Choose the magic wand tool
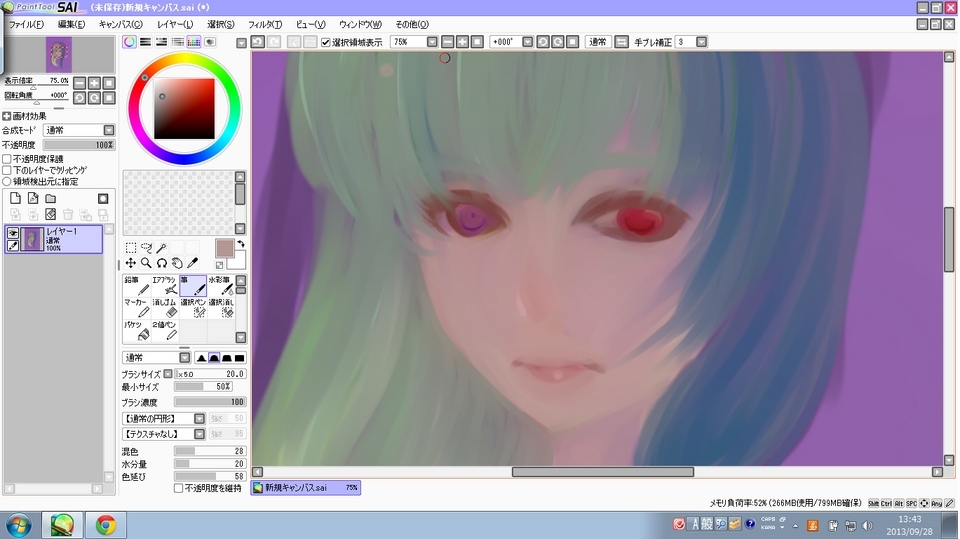 coord(162,247)
